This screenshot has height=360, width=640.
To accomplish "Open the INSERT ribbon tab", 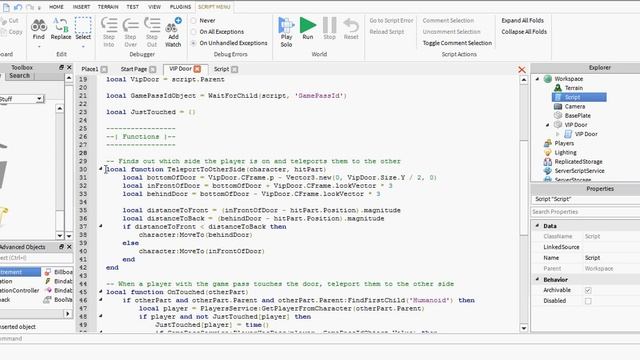I will pyautogui.click(x=81, y=7).
